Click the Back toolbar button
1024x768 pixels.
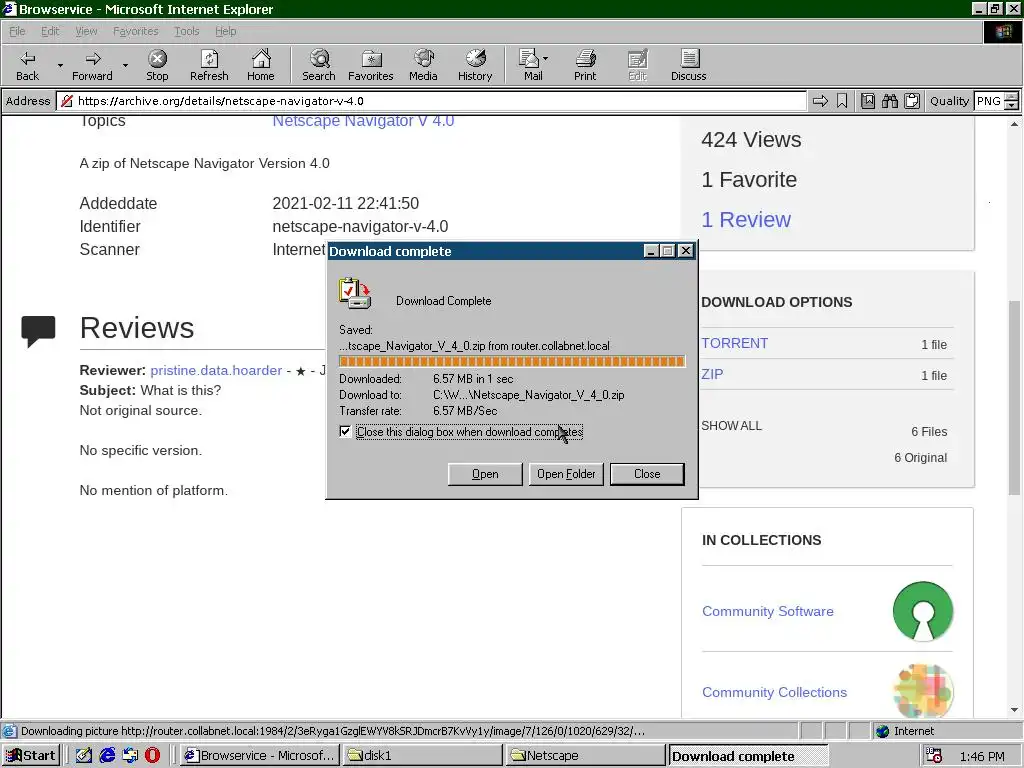[x=27, y=65]
